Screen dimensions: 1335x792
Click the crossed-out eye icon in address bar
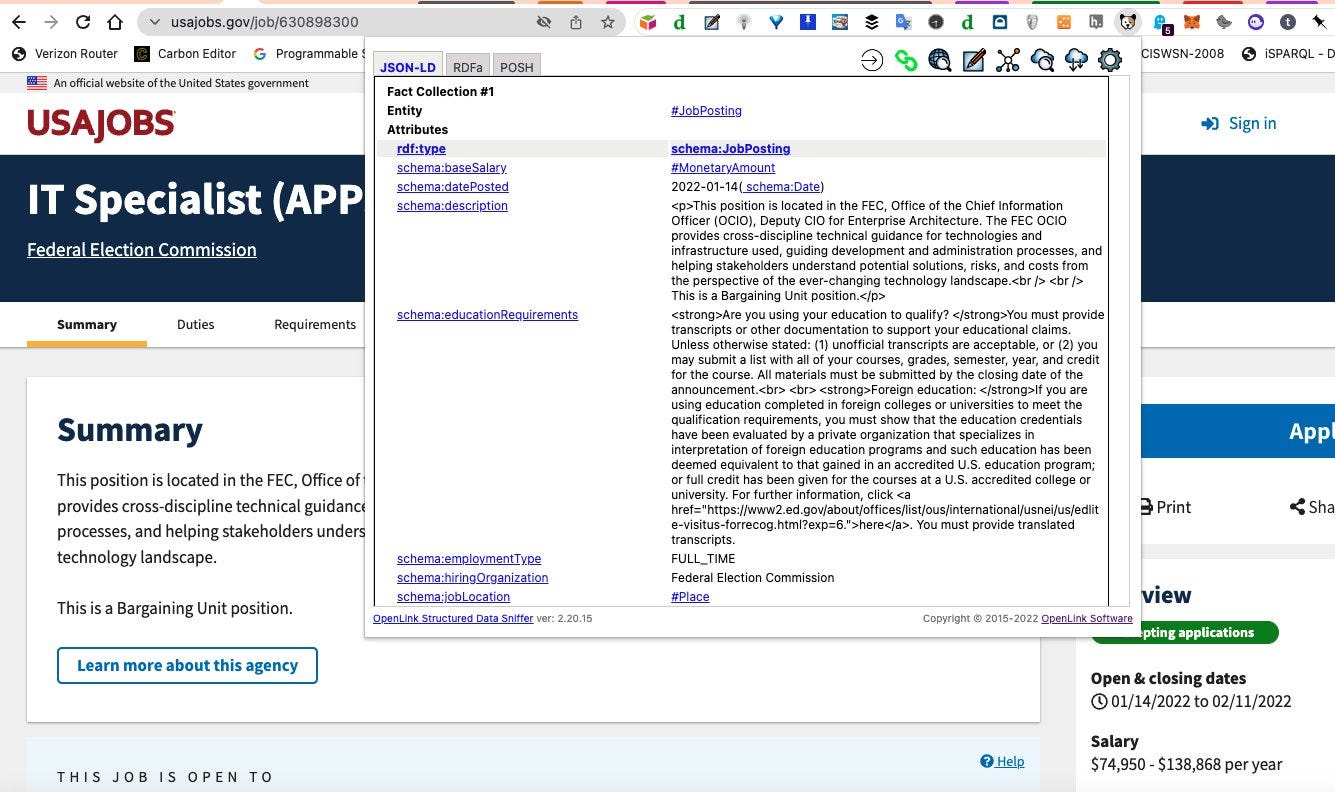[544, 22]
